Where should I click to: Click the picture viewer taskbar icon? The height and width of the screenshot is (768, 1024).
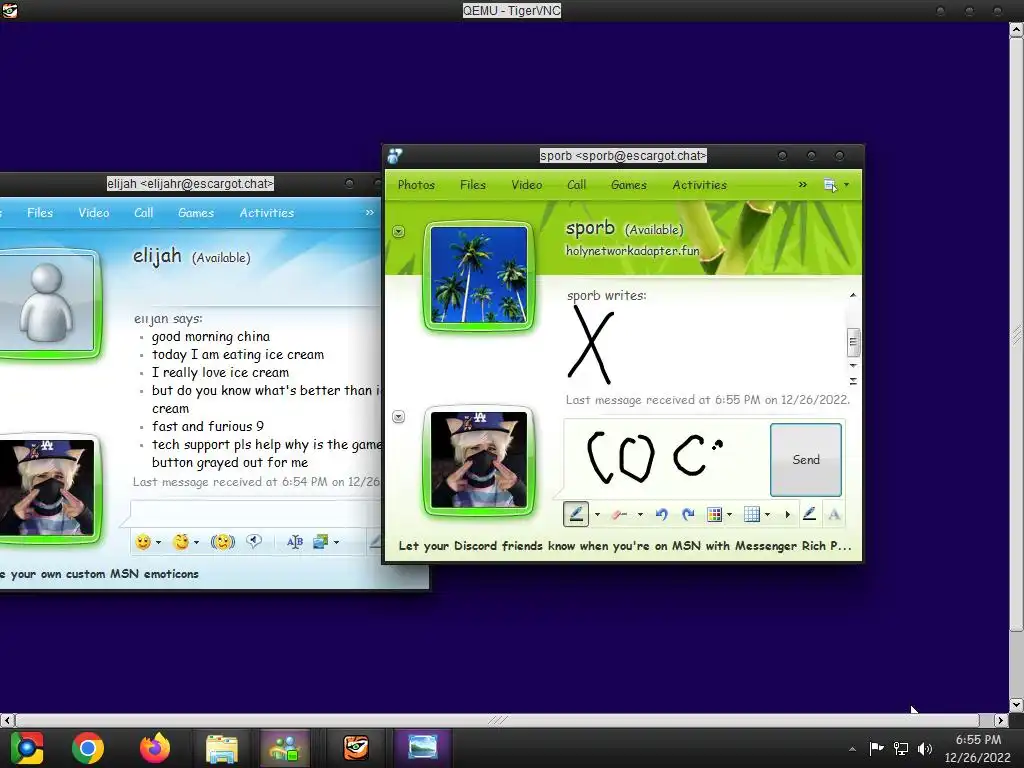pos(423,748)
